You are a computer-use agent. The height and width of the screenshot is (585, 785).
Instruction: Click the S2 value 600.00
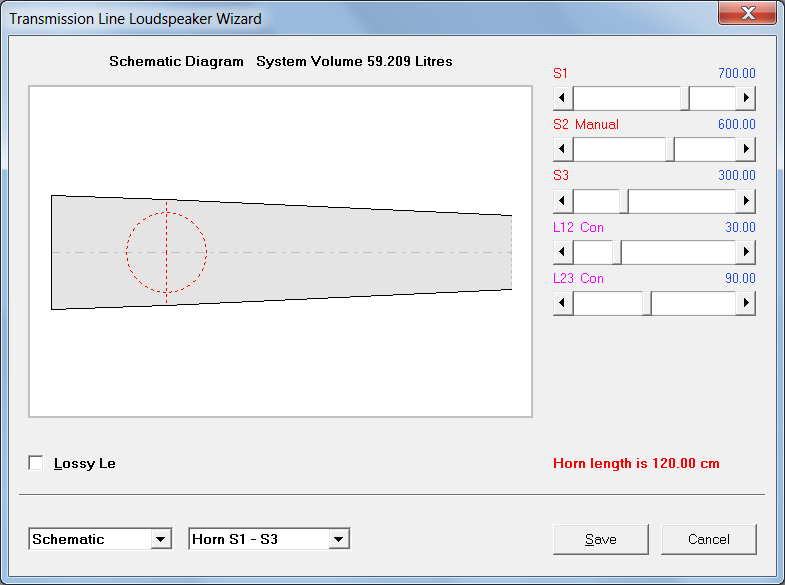click(x=736, y=125)
